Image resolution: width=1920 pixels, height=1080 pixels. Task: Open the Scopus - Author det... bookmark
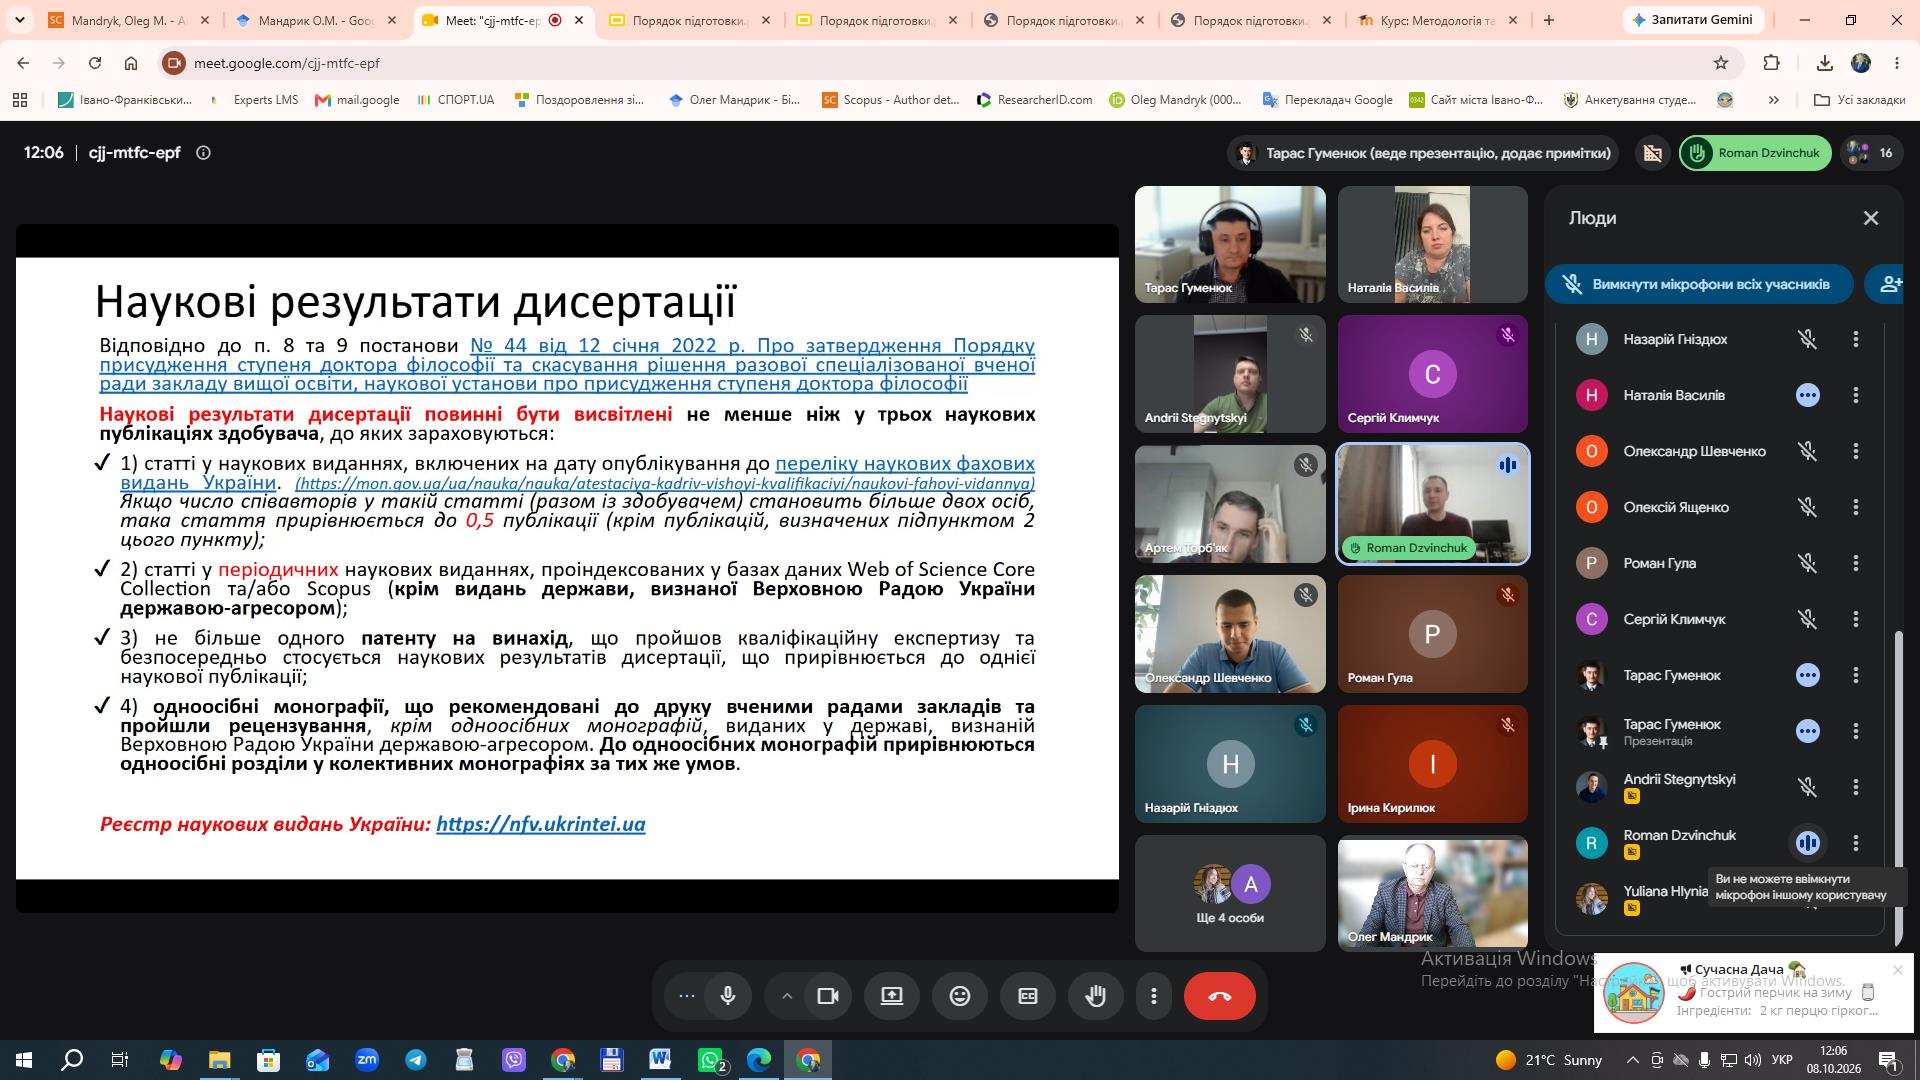pos(890,100)
